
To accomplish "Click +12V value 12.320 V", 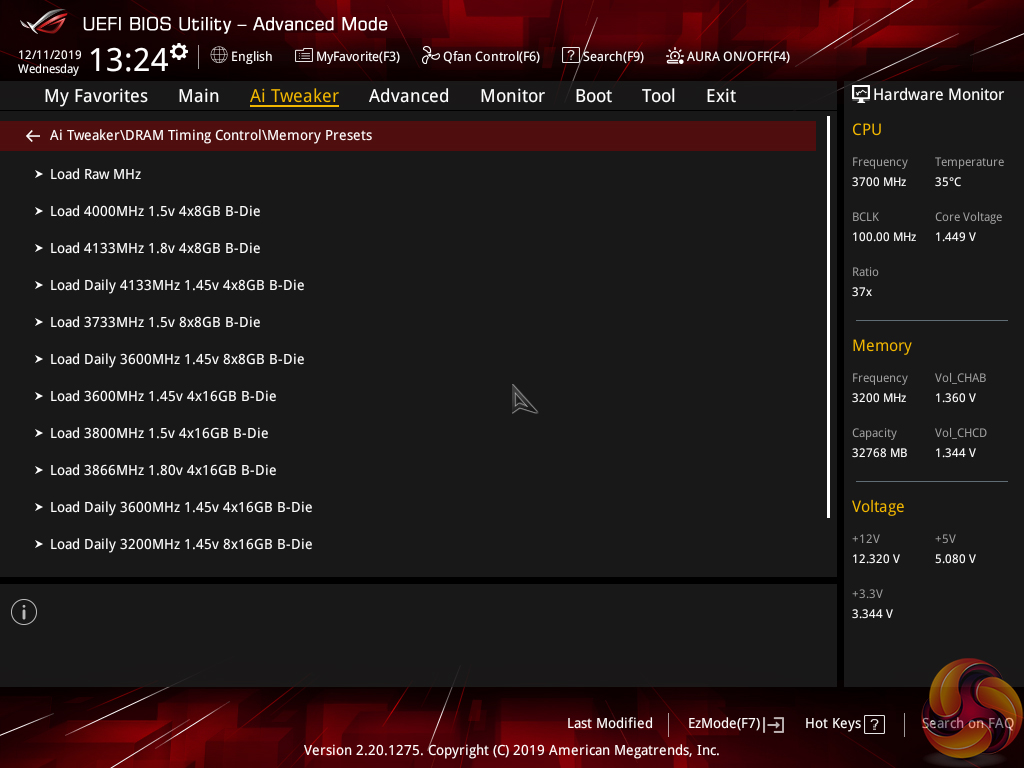I will coord(875,559).
